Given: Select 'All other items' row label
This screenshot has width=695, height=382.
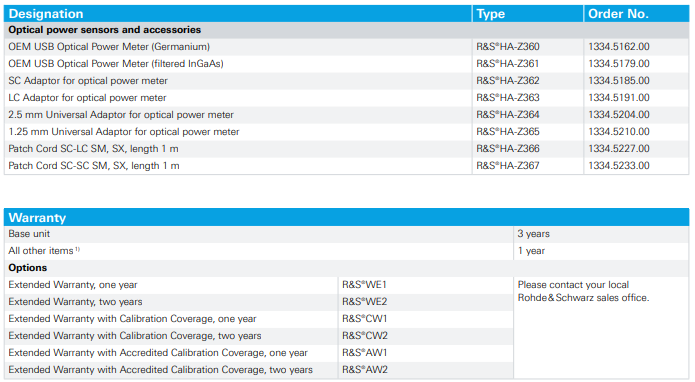Looking at the screenshot, I should pyautogui.click(x=44, y=251).
